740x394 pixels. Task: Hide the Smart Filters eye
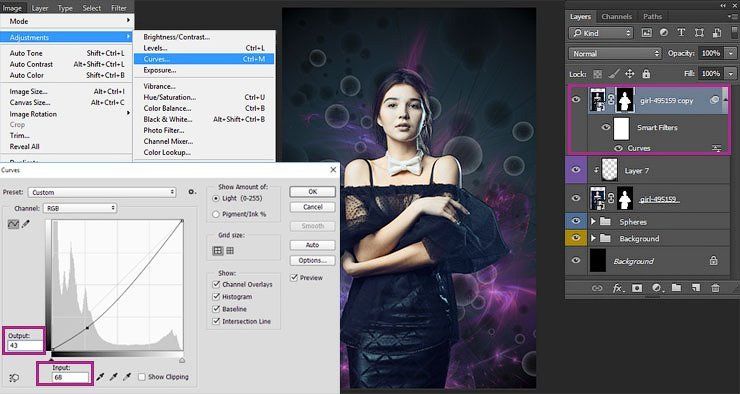tap(605, 127)
